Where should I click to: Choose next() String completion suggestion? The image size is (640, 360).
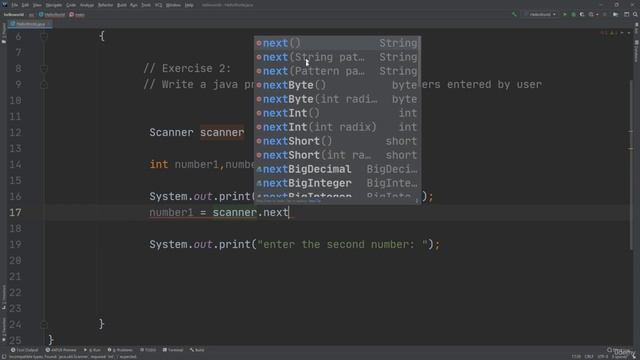click(337, 43)
